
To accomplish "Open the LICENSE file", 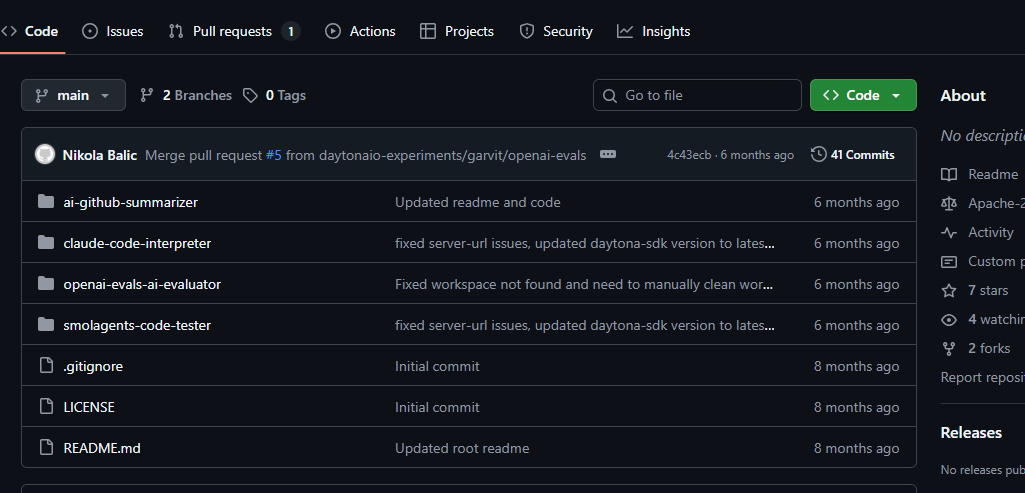I will click(89, 407).
